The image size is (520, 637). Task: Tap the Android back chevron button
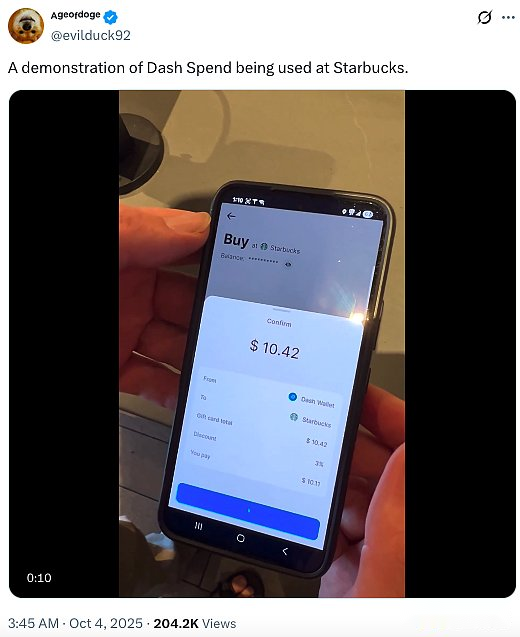click(x=285, y=551)
